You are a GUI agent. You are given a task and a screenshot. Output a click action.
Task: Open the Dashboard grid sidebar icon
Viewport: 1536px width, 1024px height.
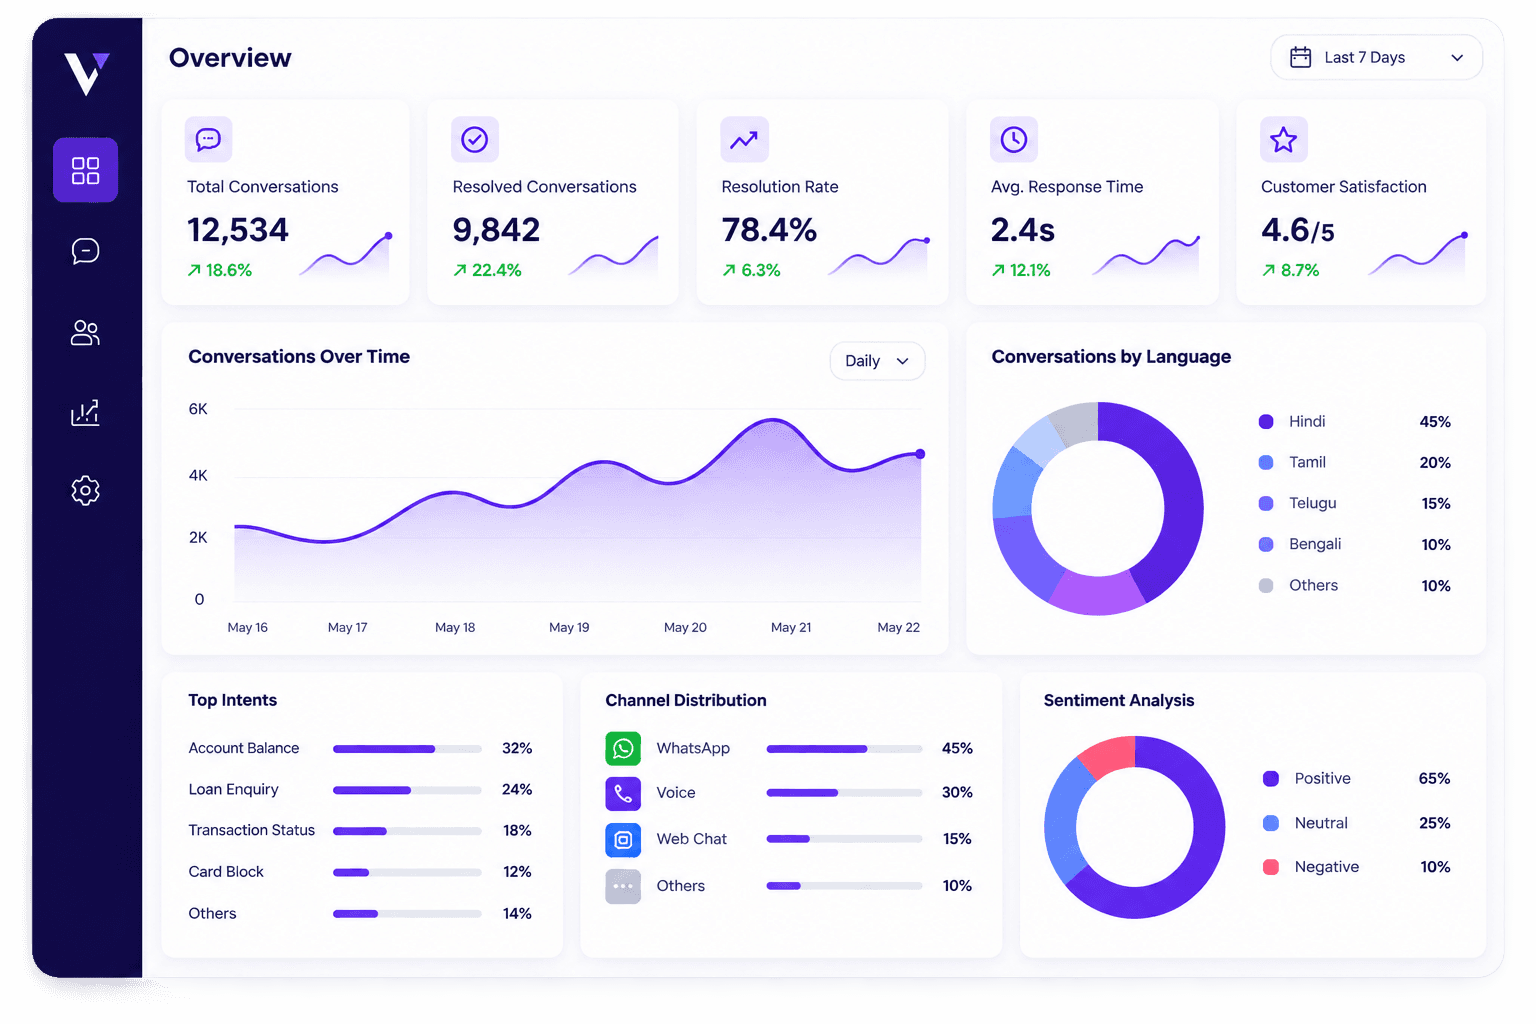(86, 170)
